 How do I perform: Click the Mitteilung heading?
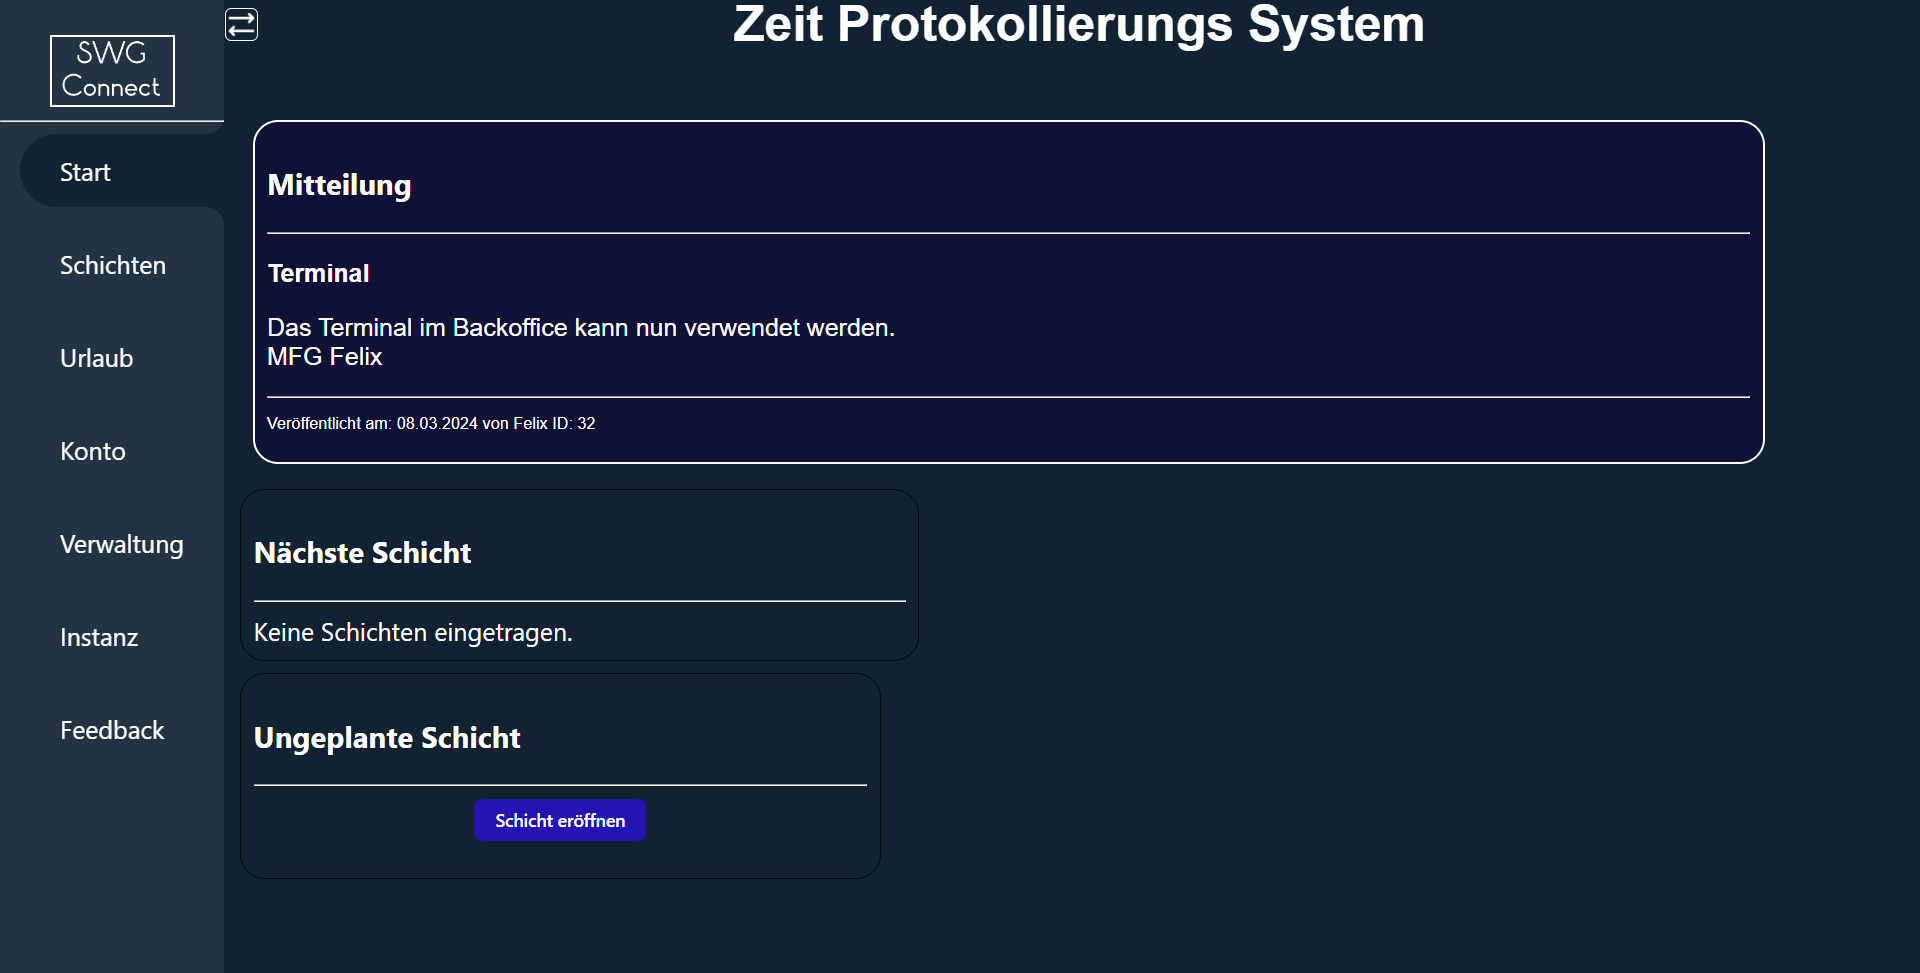(339, 185)
